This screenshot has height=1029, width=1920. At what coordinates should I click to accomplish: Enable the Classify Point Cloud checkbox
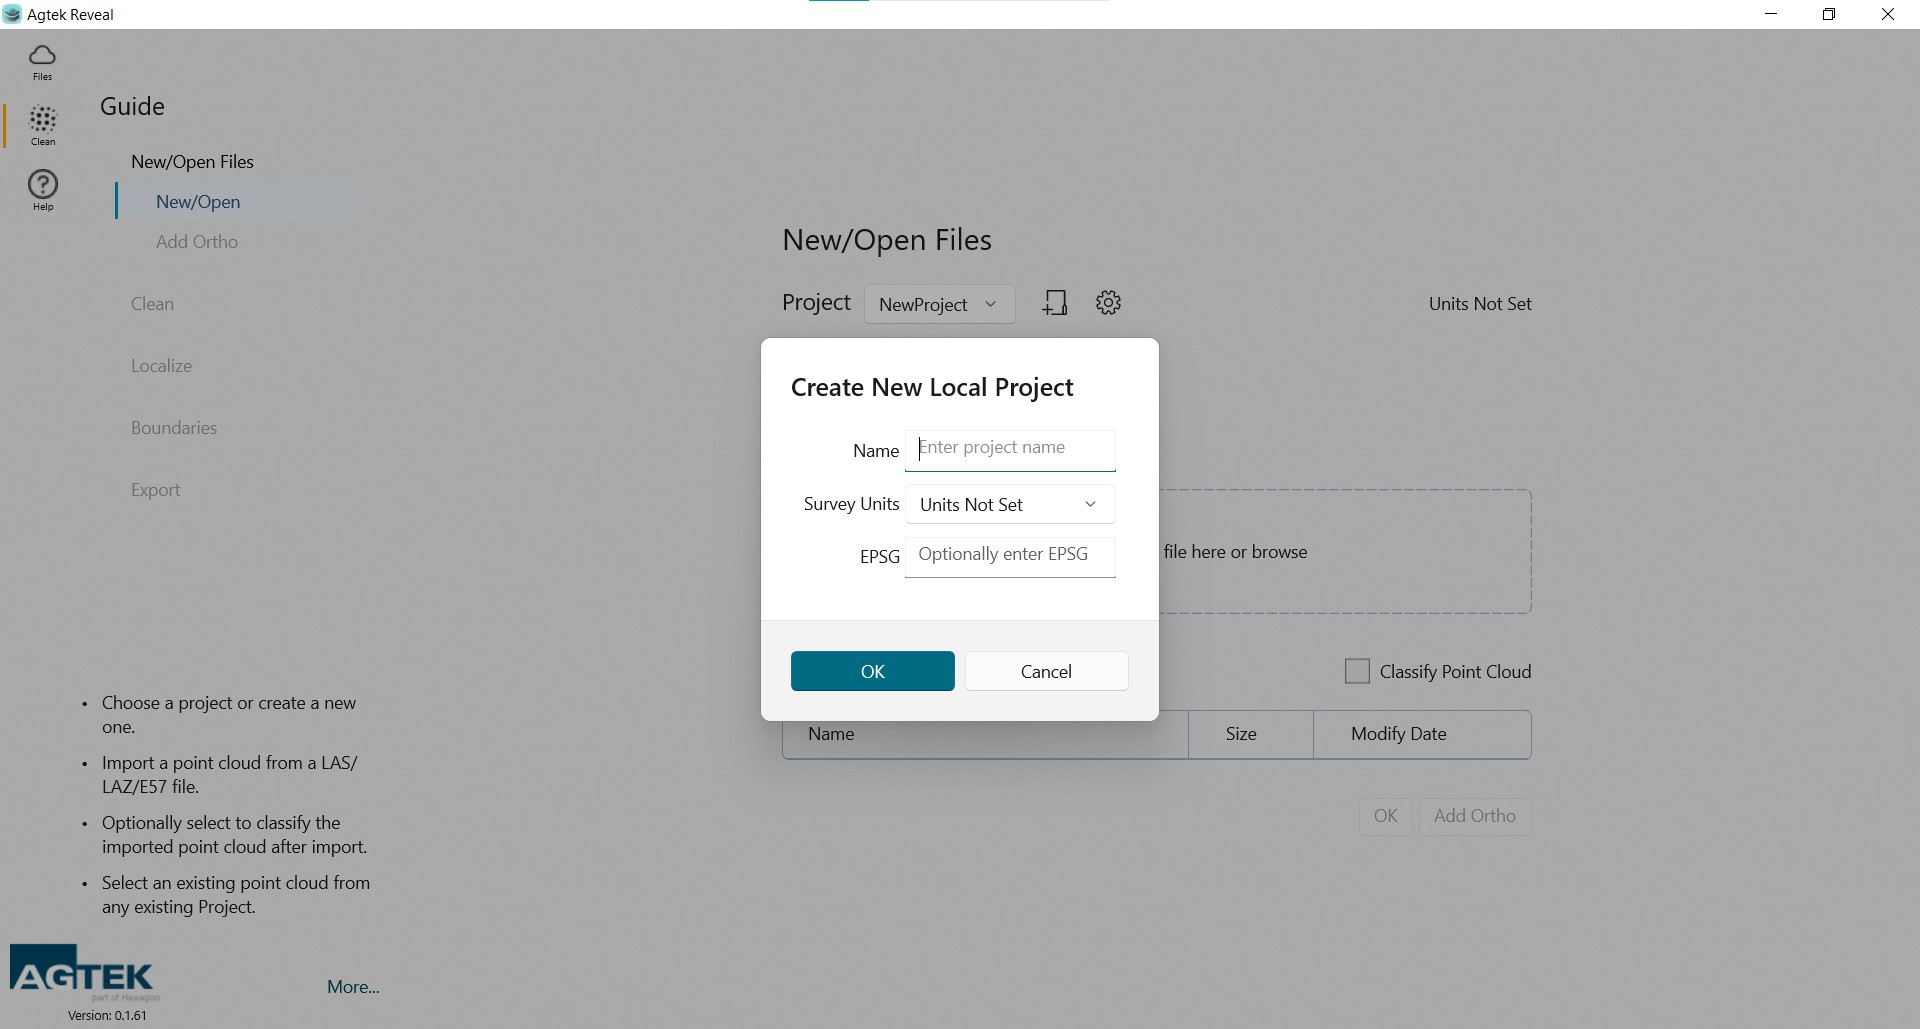click(1356, 671)
